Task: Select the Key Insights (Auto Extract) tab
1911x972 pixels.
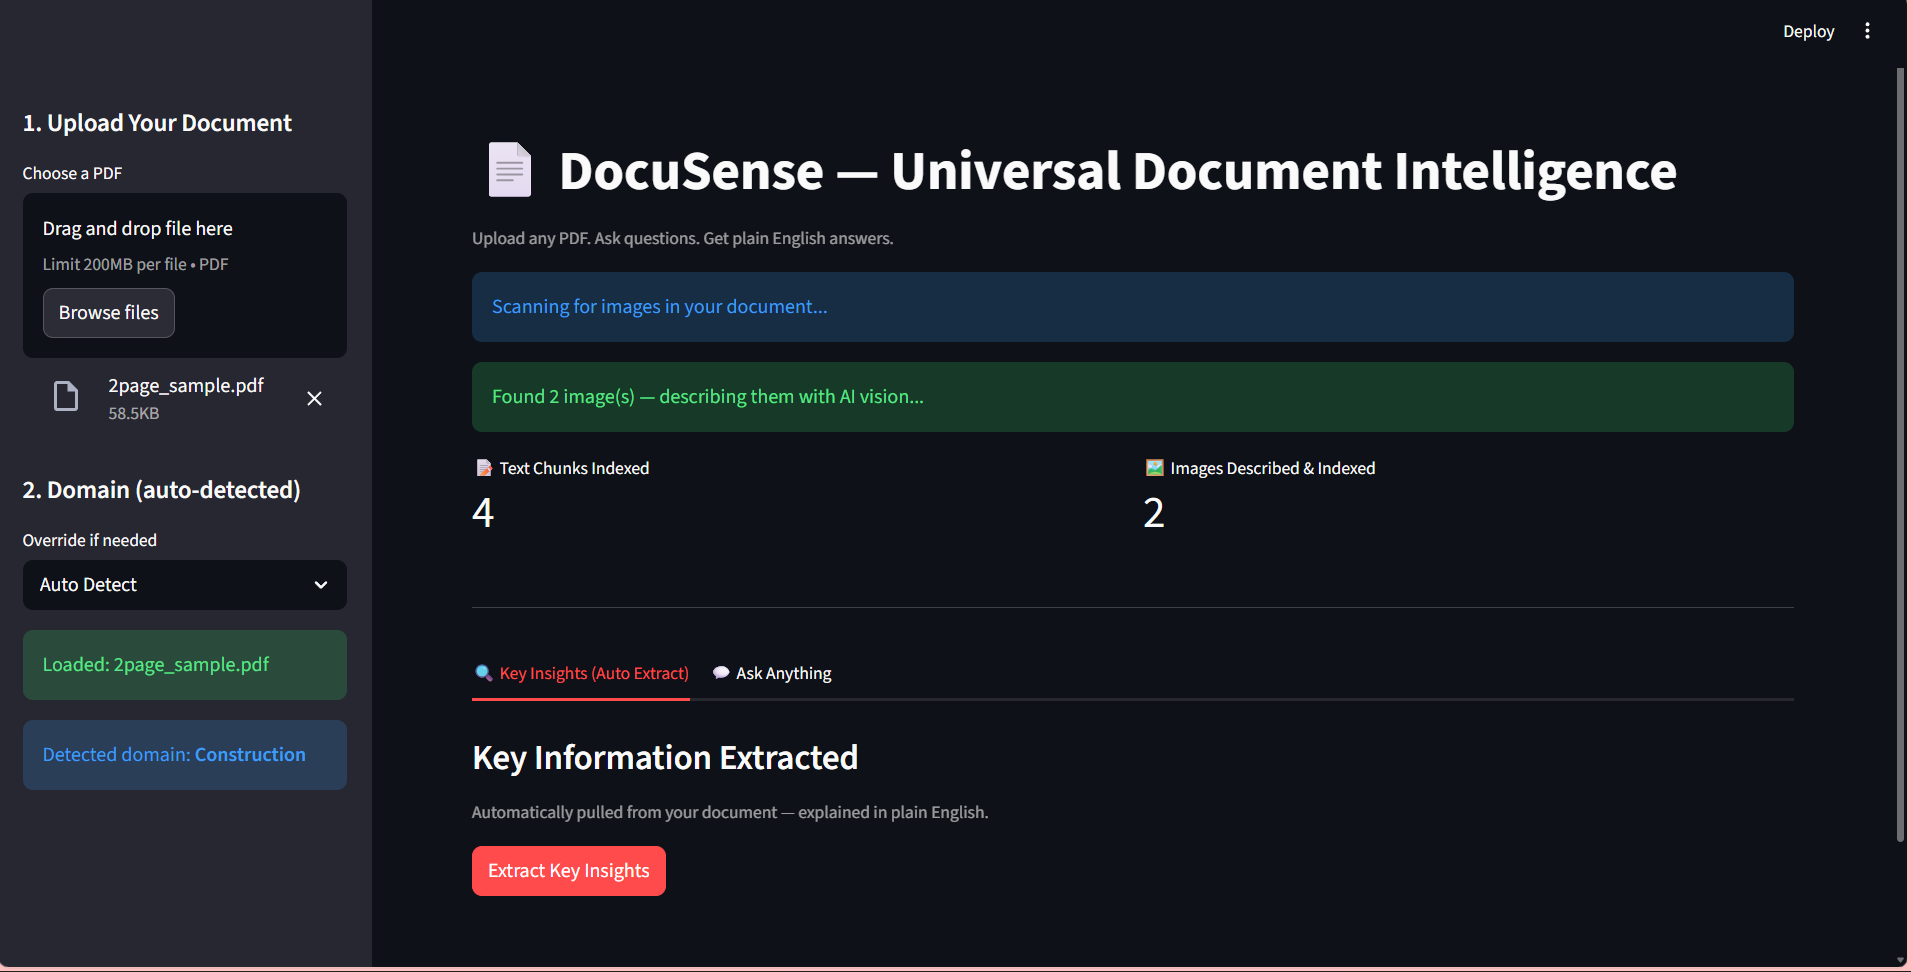Action: tap(581, 672)
